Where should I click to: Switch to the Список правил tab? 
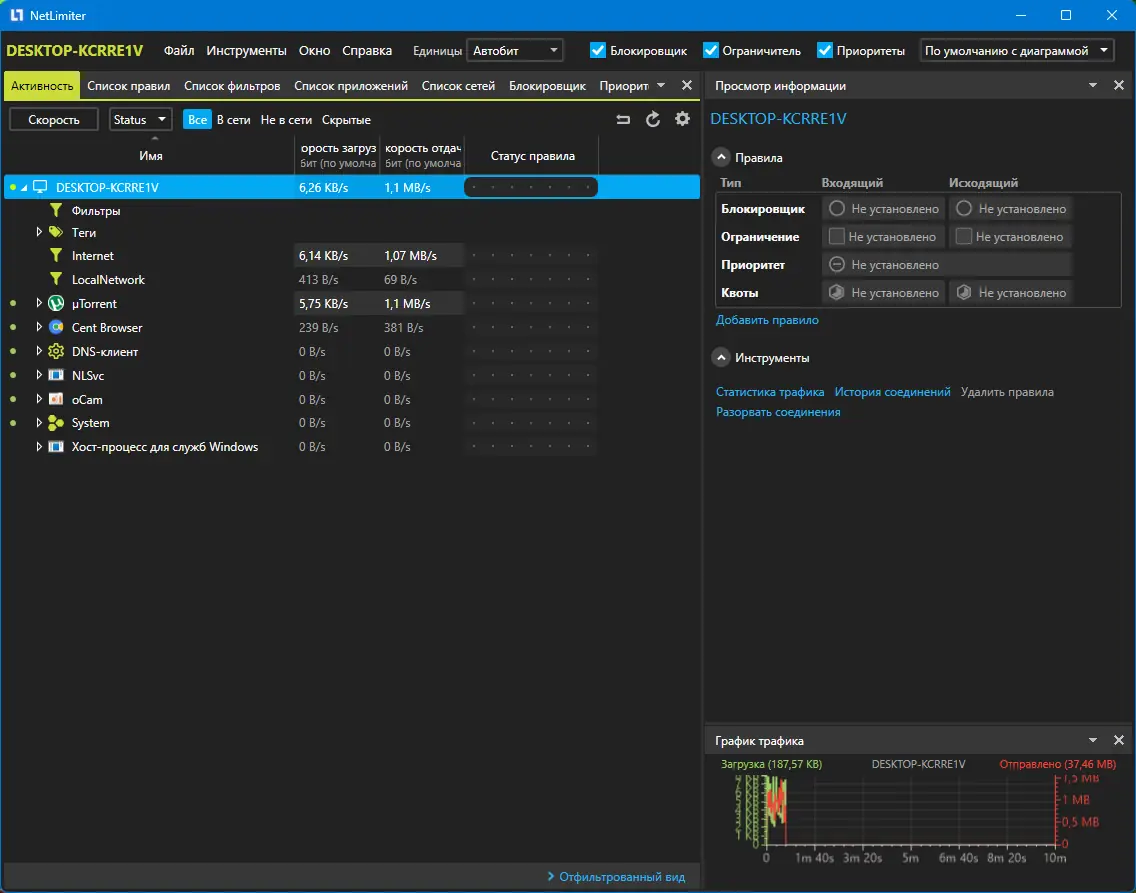coord(129,85)
